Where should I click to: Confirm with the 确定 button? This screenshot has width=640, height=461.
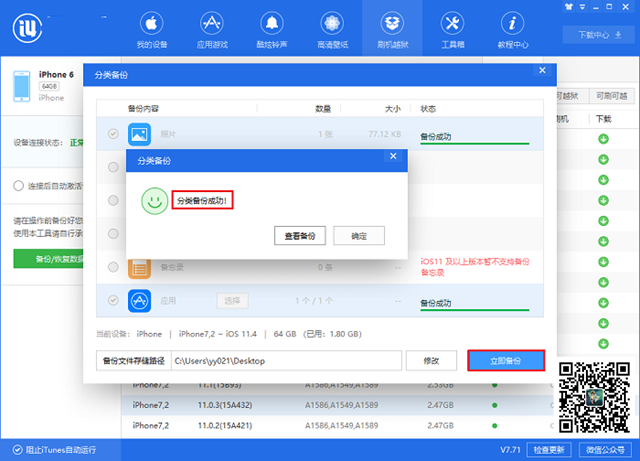(x=359, y=236)
